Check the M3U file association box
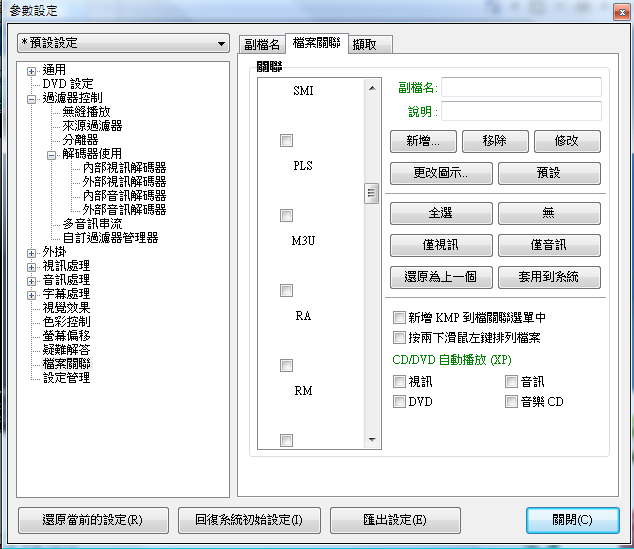634x549 pixels. pos(287,216)
